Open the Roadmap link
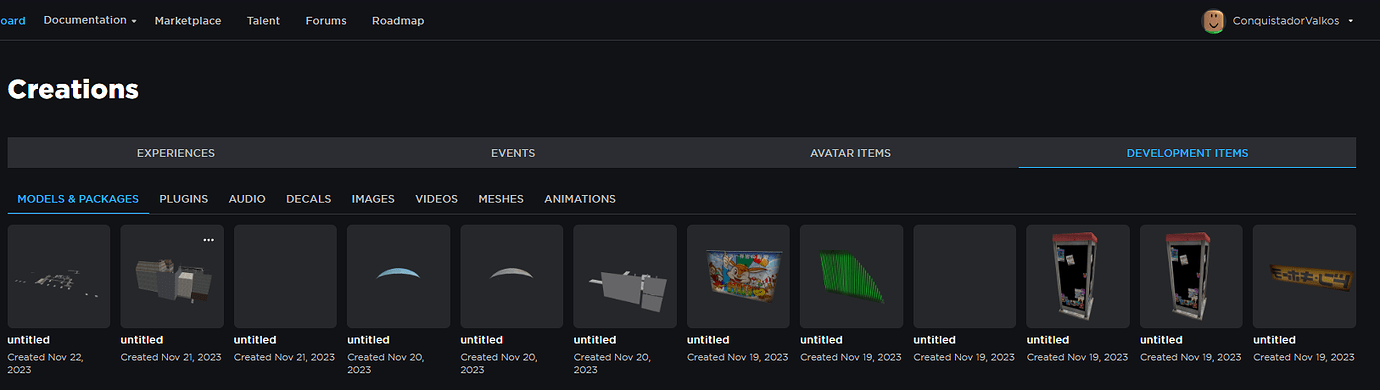Image resolution: width=1380 pixels, height=390 pixels. [398, 21]
